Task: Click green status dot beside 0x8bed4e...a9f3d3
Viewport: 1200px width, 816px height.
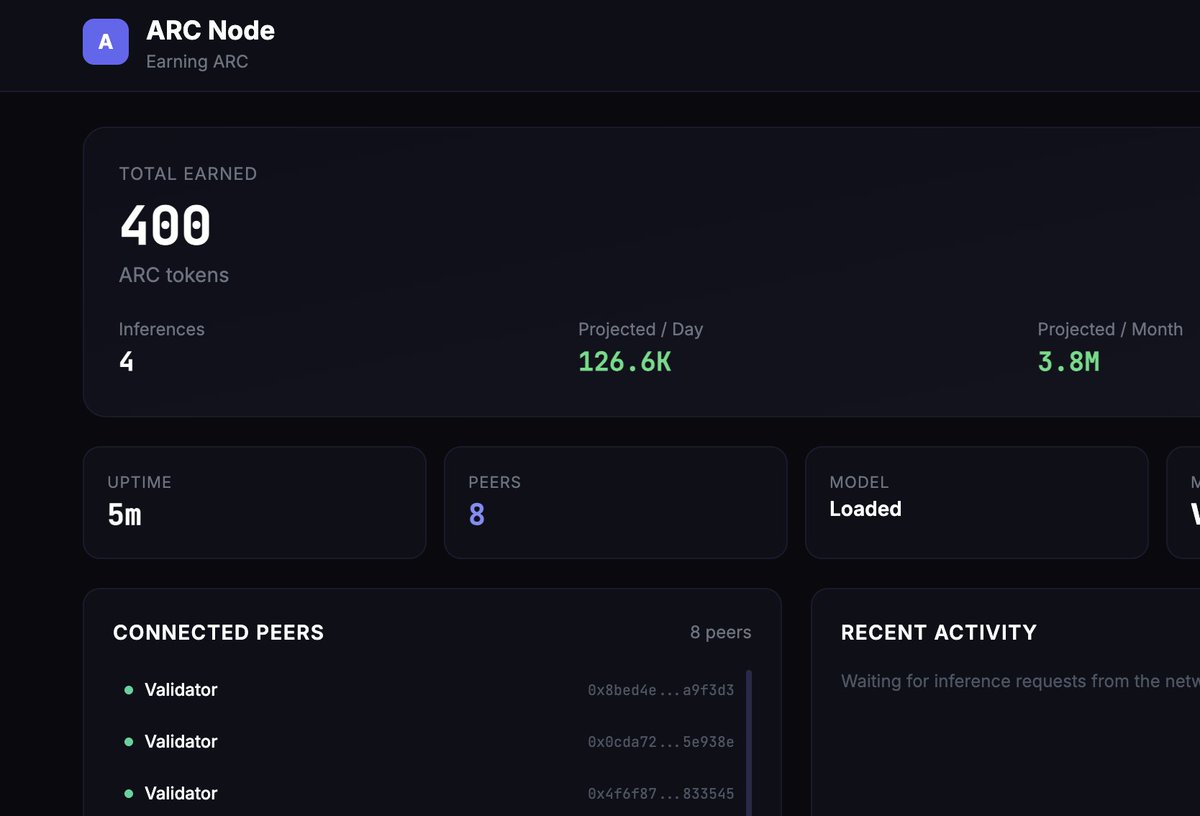Action: click(x=128, y=690)
